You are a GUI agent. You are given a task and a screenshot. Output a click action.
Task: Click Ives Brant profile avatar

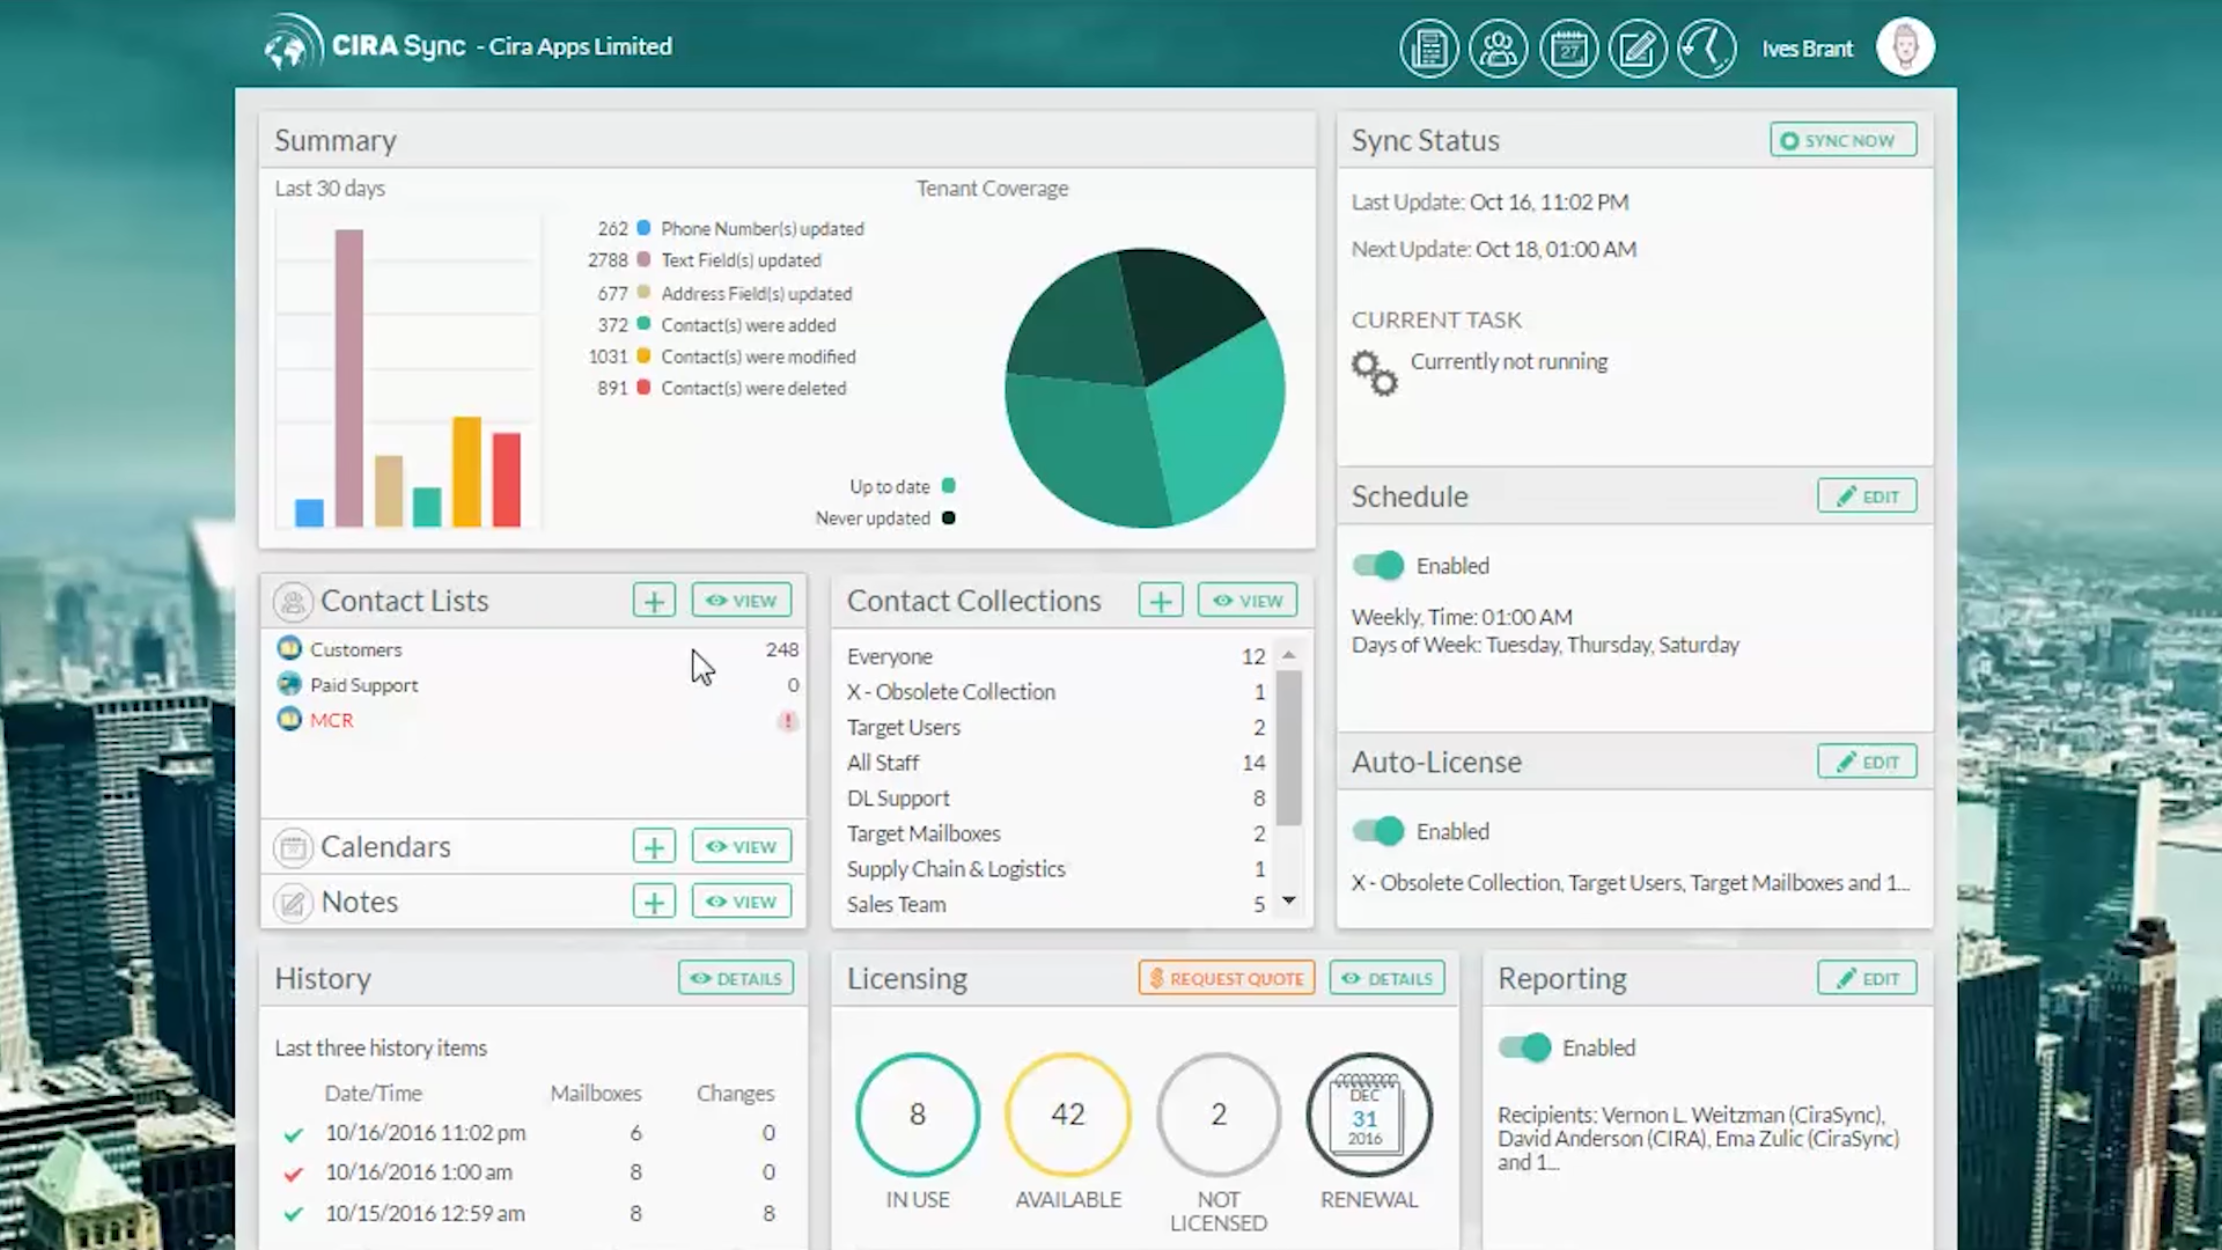(x=1905, y=47)
